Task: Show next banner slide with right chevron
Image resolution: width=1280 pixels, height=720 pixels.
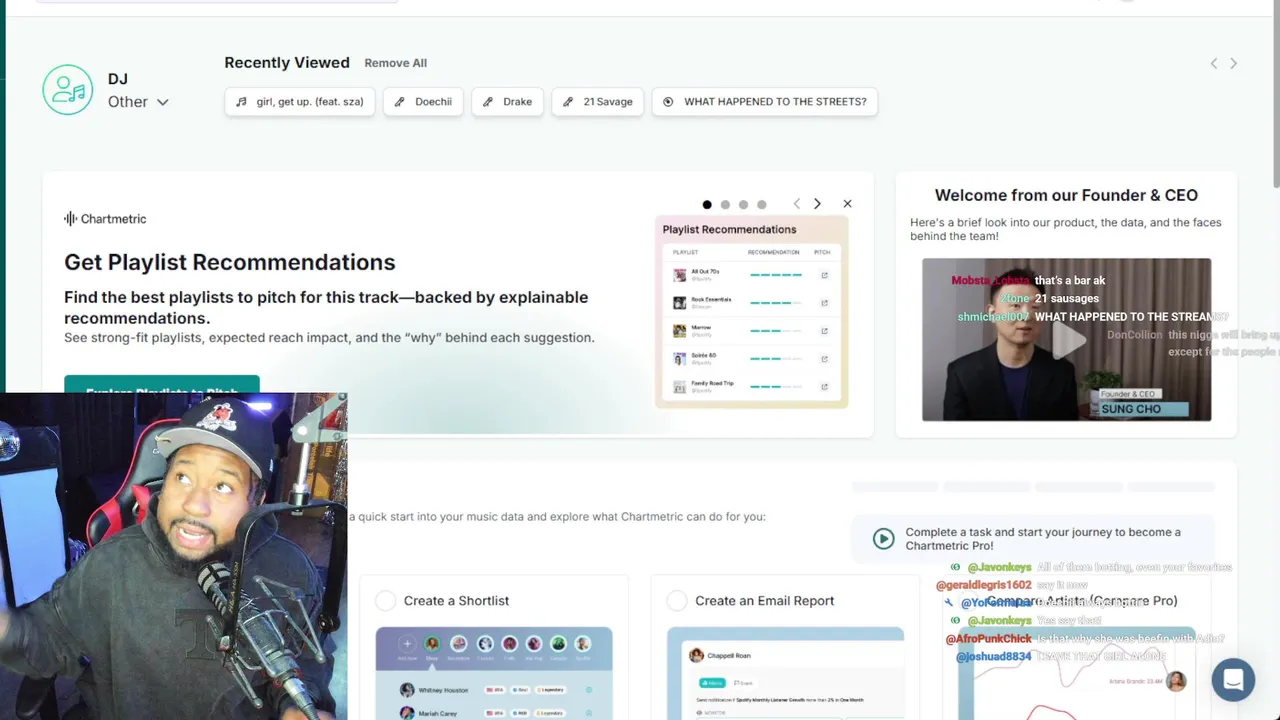Action: tap(817, 204)
